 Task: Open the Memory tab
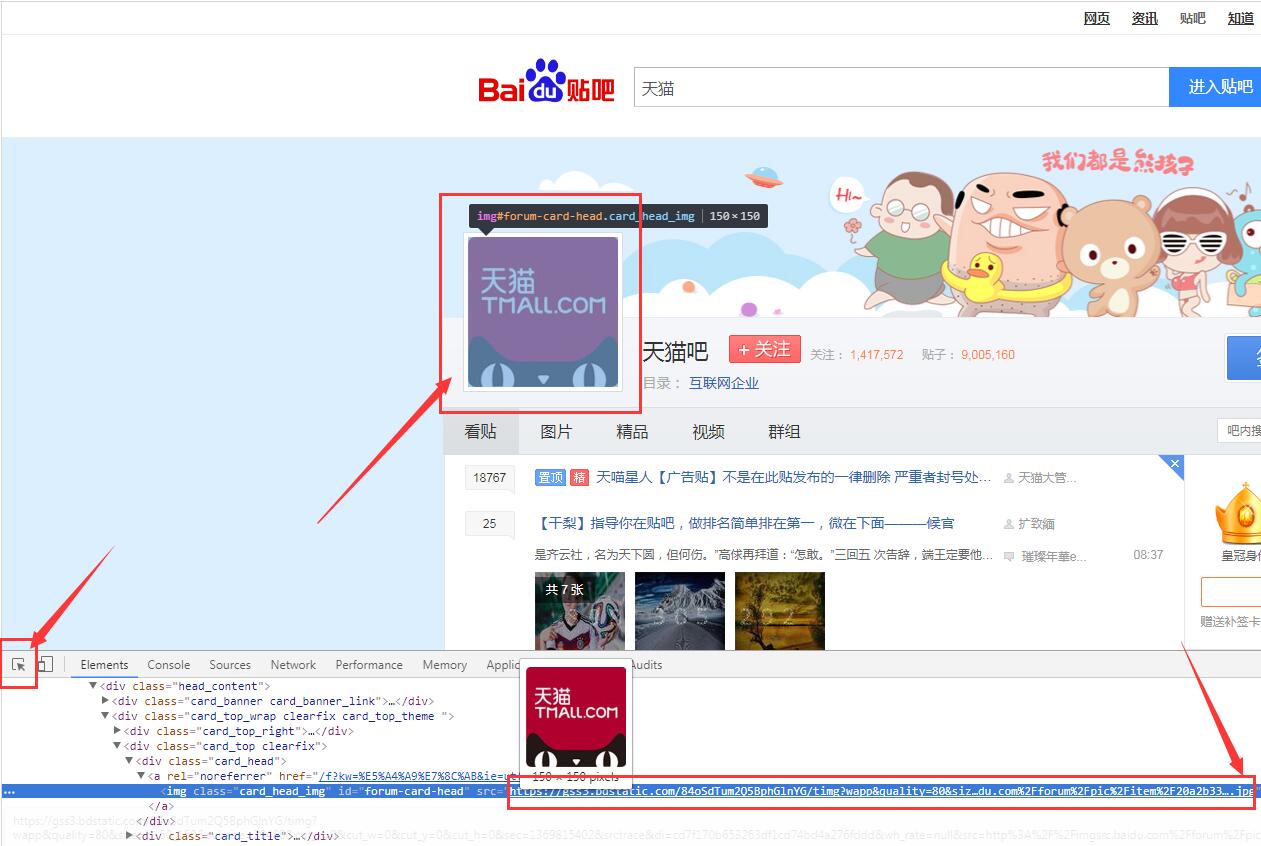445,665
